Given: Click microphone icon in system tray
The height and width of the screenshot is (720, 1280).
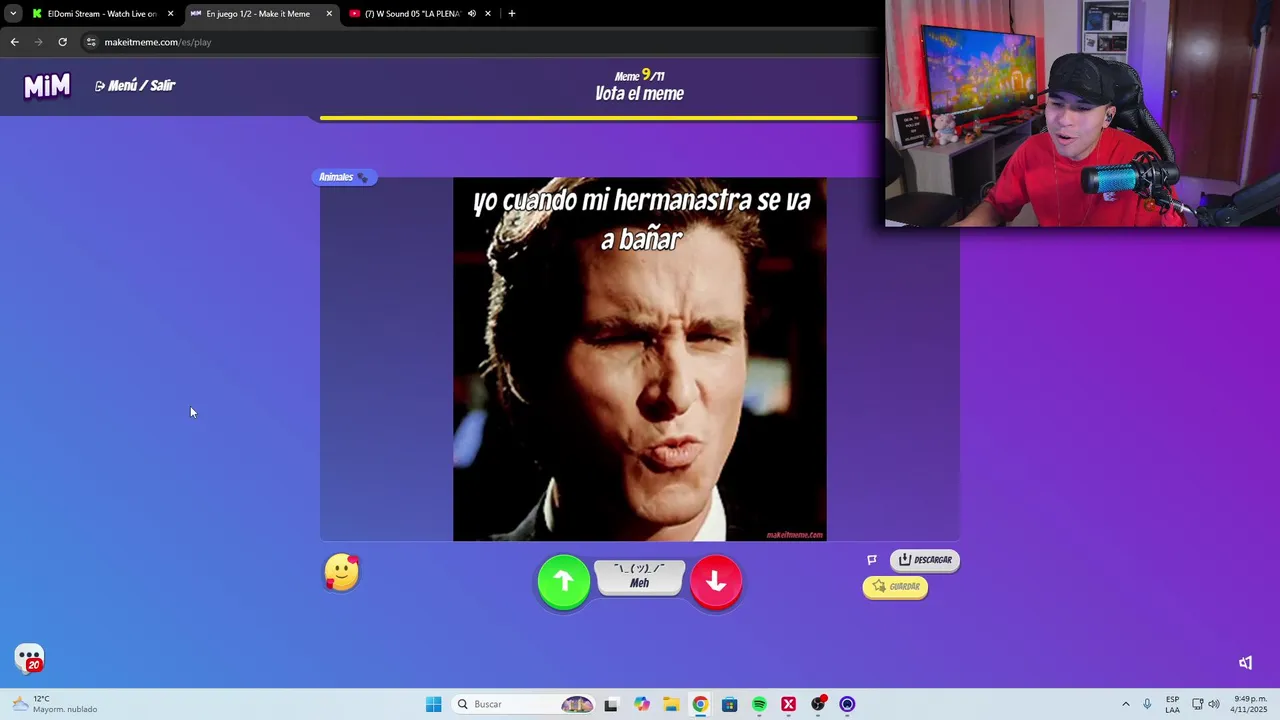Looking at the screenshot, I should 1147,704.
